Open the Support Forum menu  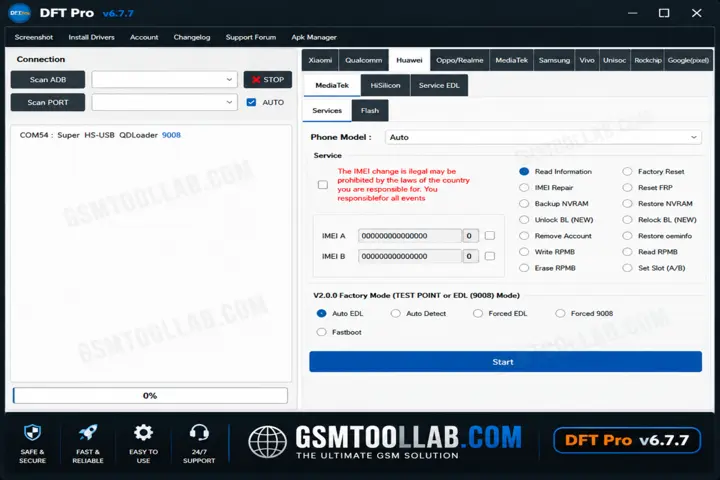pos(251,37)
